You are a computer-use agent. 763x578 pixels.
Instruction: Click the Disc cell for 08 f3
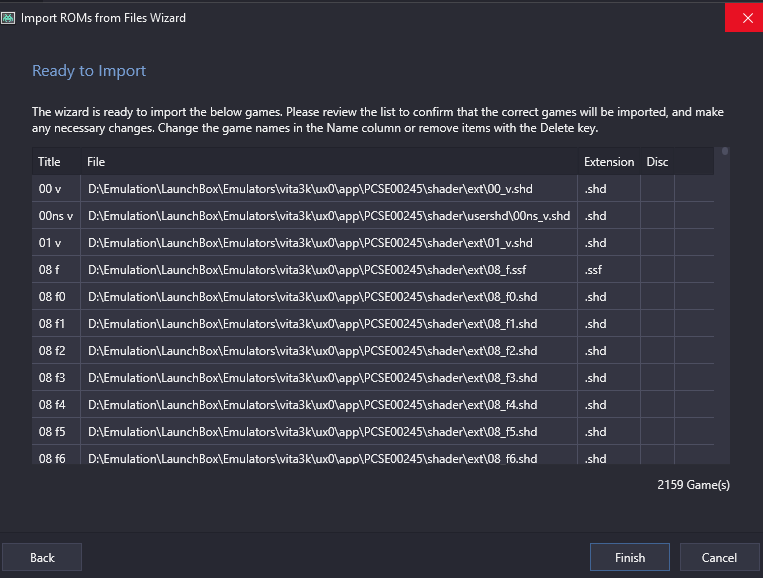[657, 378]
